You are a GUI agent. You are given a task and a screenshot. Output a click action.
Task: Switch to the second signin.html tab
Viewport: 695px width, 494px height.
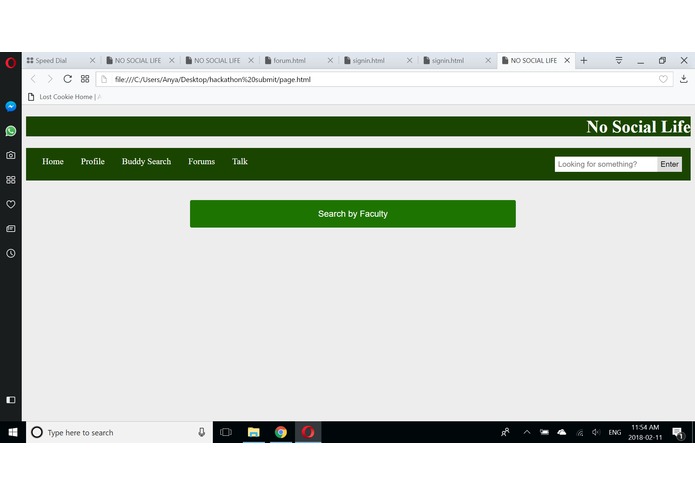click(453, 60)
